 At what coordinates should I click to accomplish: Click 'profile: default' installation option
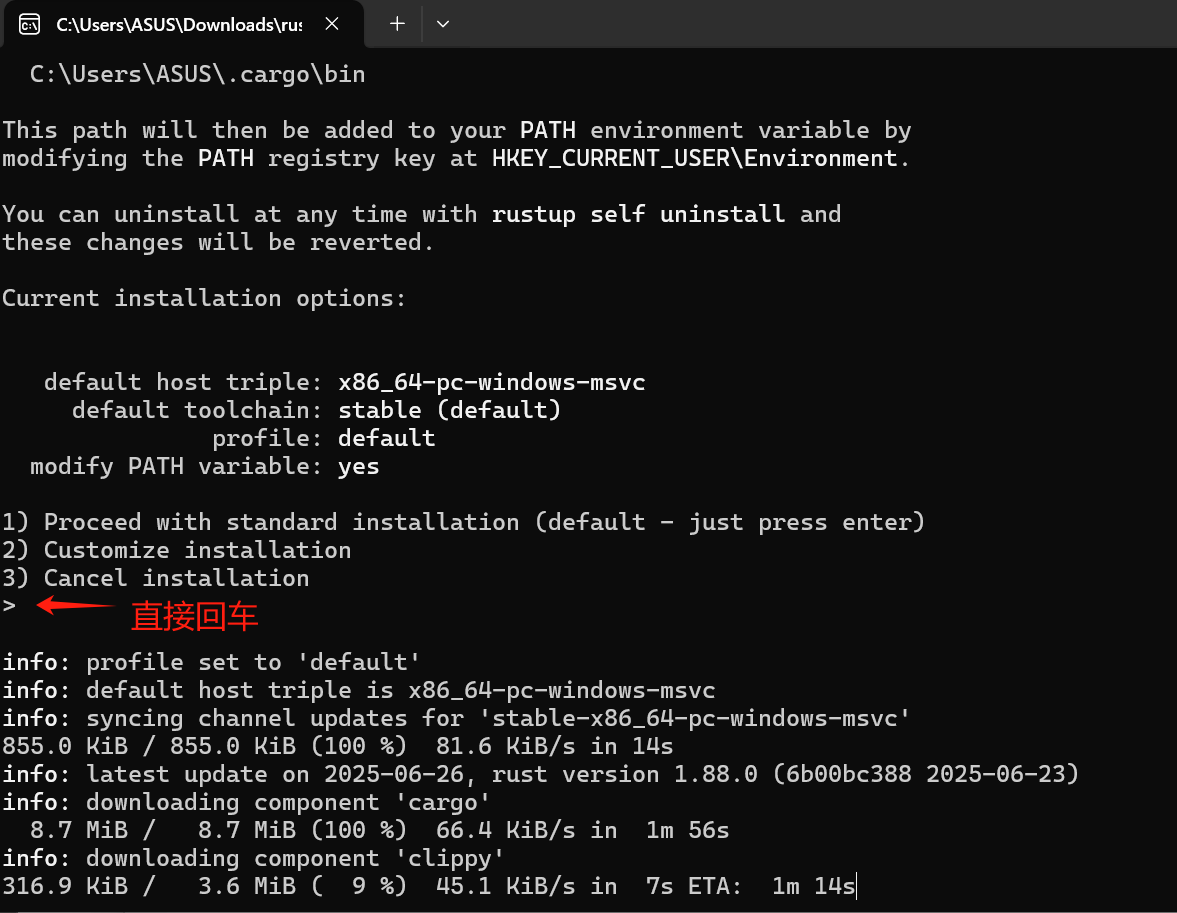[x=323, y=437]
